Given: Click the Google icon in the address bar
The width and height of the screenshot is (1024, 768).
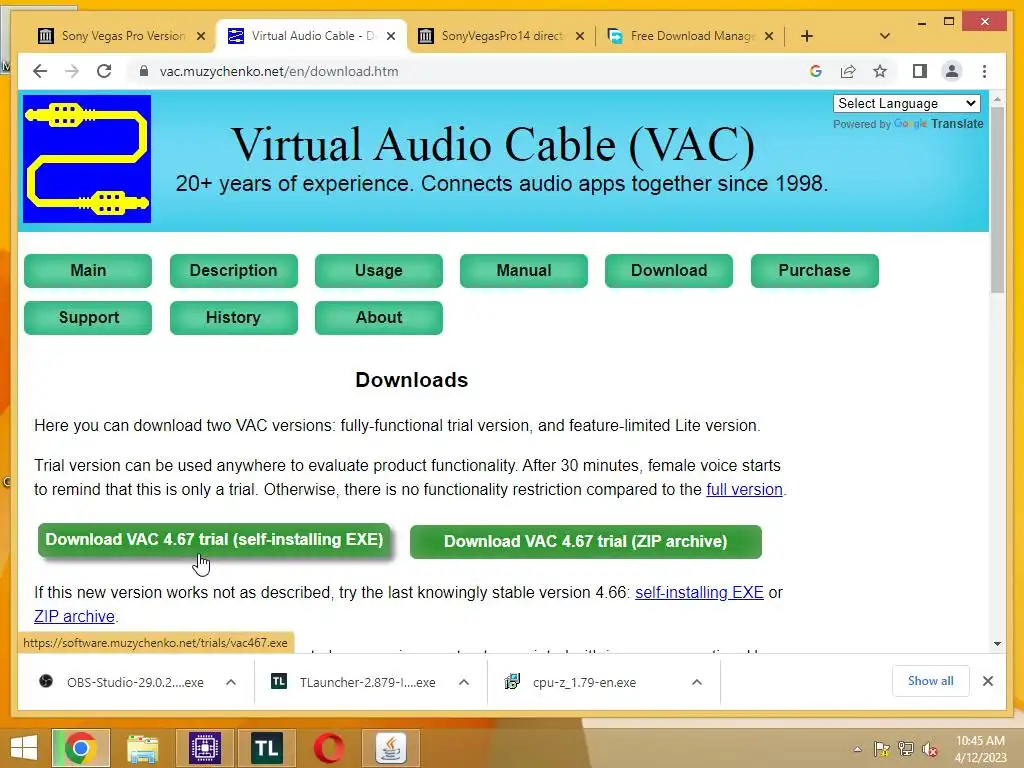Looking at the screenshot, I should coord(816,71).
